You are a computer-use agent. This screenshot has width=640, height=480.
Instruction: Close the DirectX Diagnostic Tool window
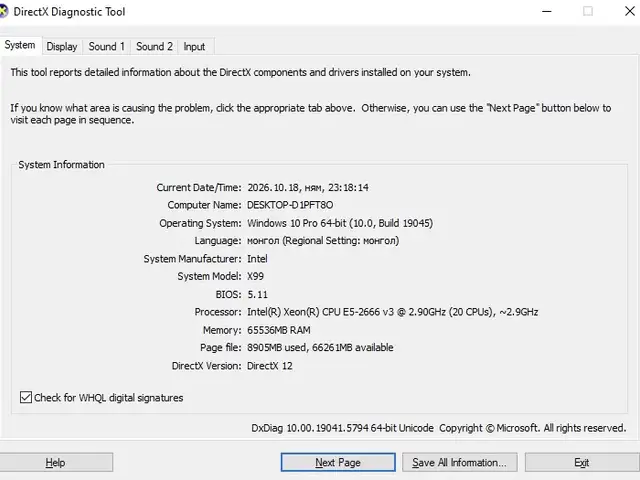630,11
